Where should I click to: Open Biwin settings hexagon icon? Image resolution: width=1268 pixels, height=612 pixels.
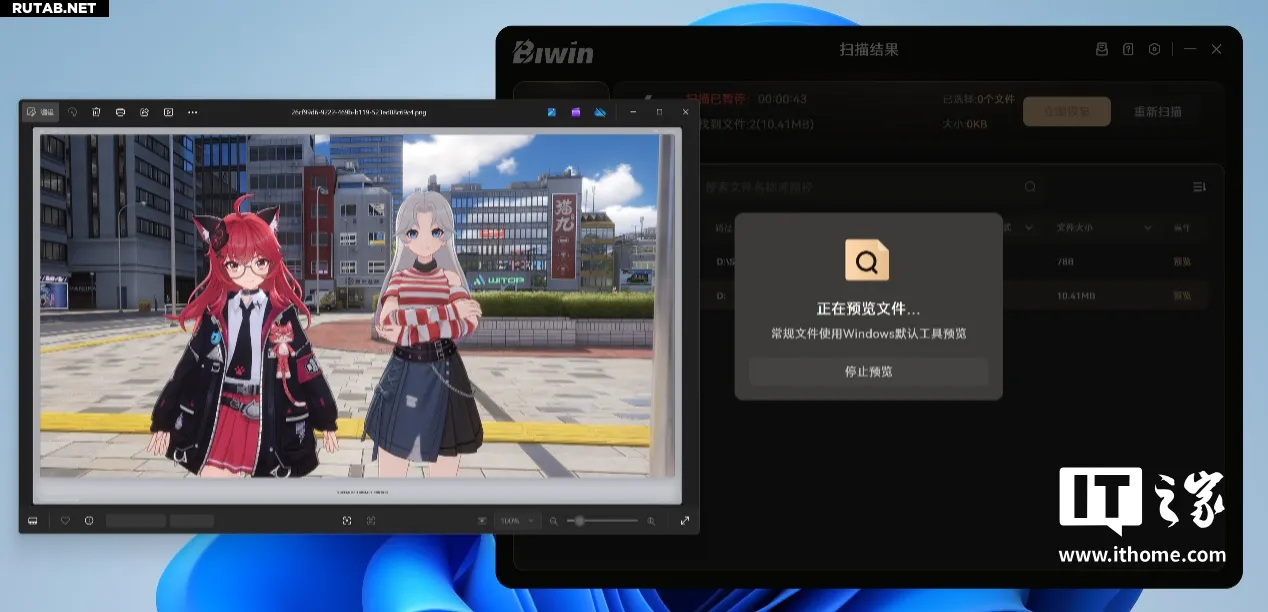(x=1154, y=49)
